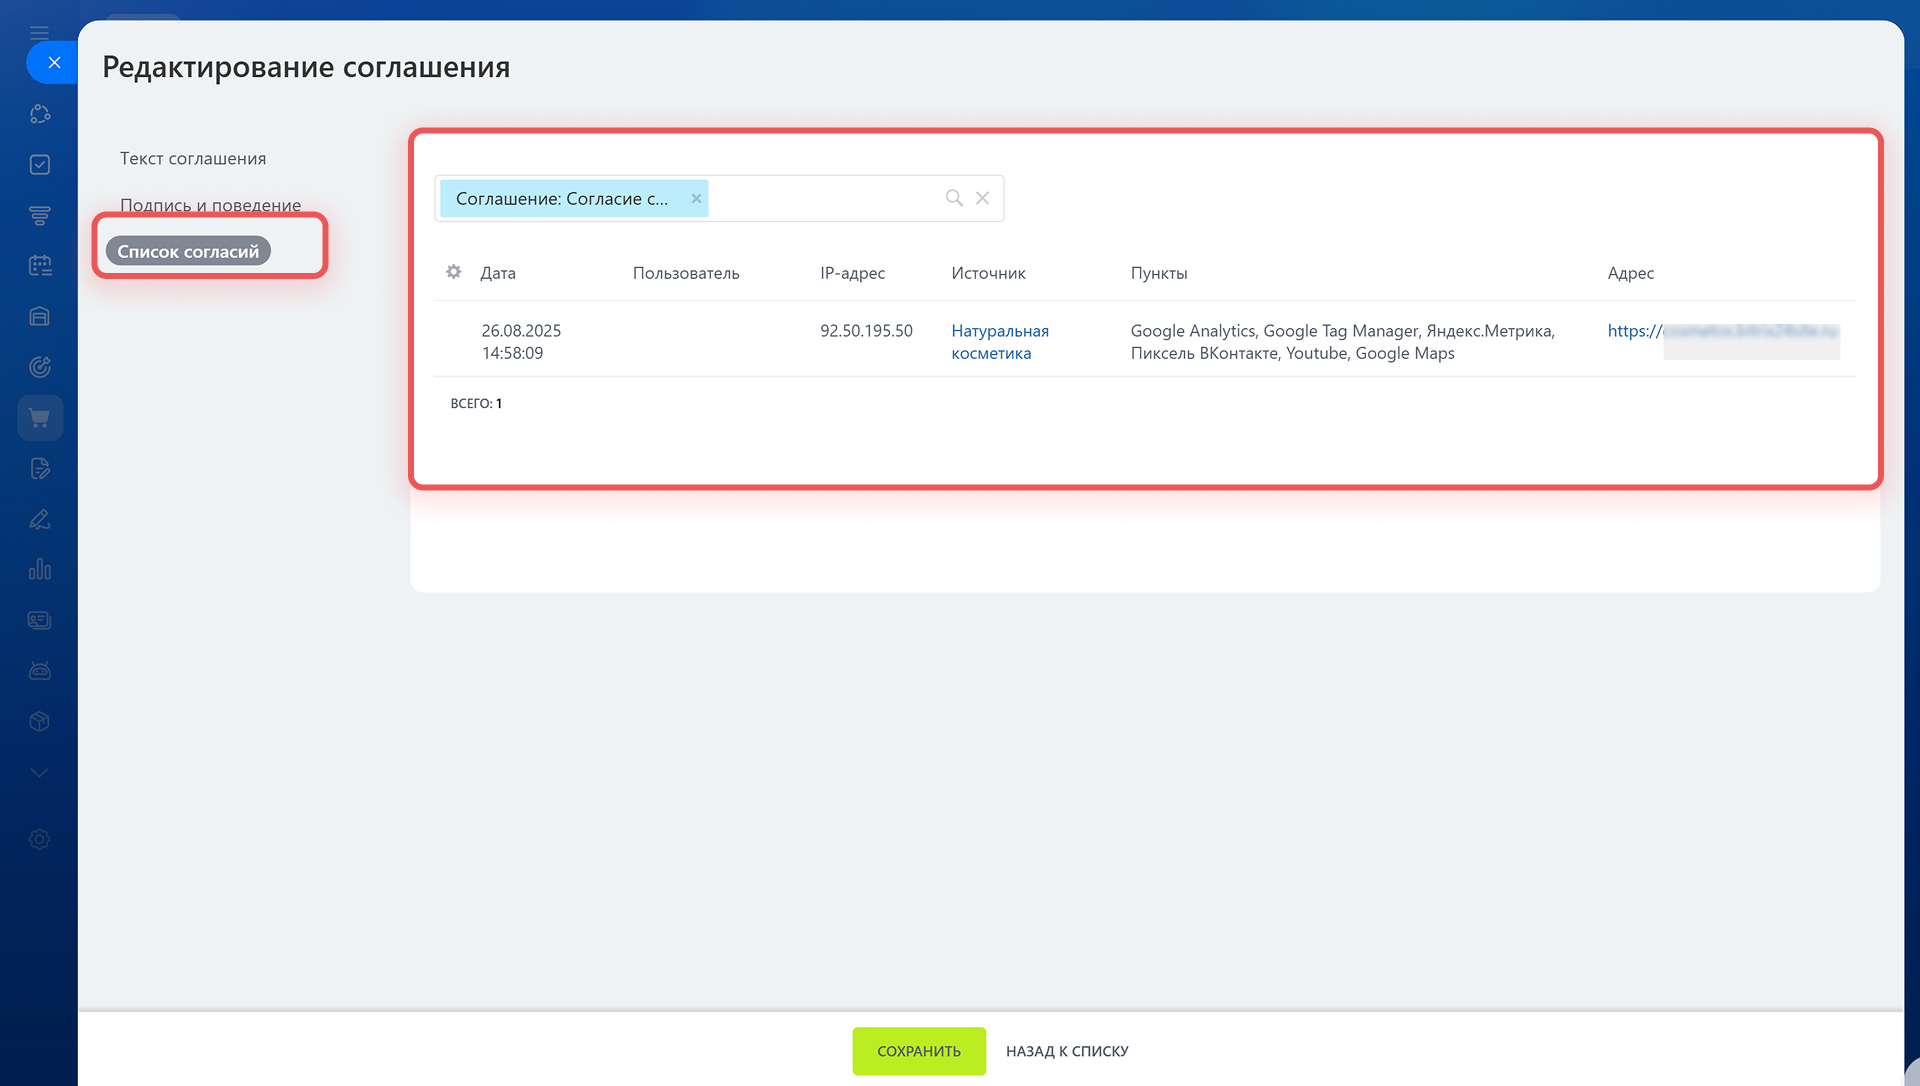1920x1086 pixels.
Task: Clear the filter search field
Action: pyautogui.click(x=982, y=198)
